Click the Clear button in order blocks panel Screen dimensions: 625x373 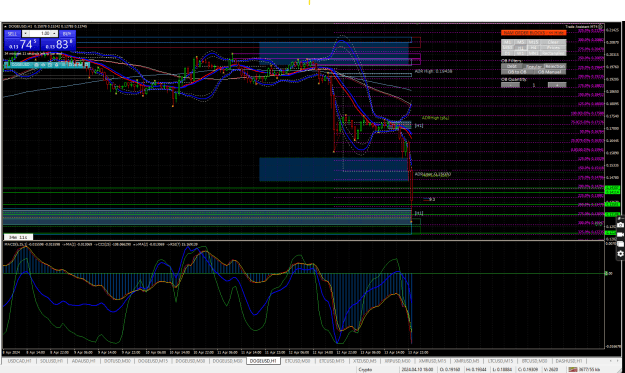(553, 42)
